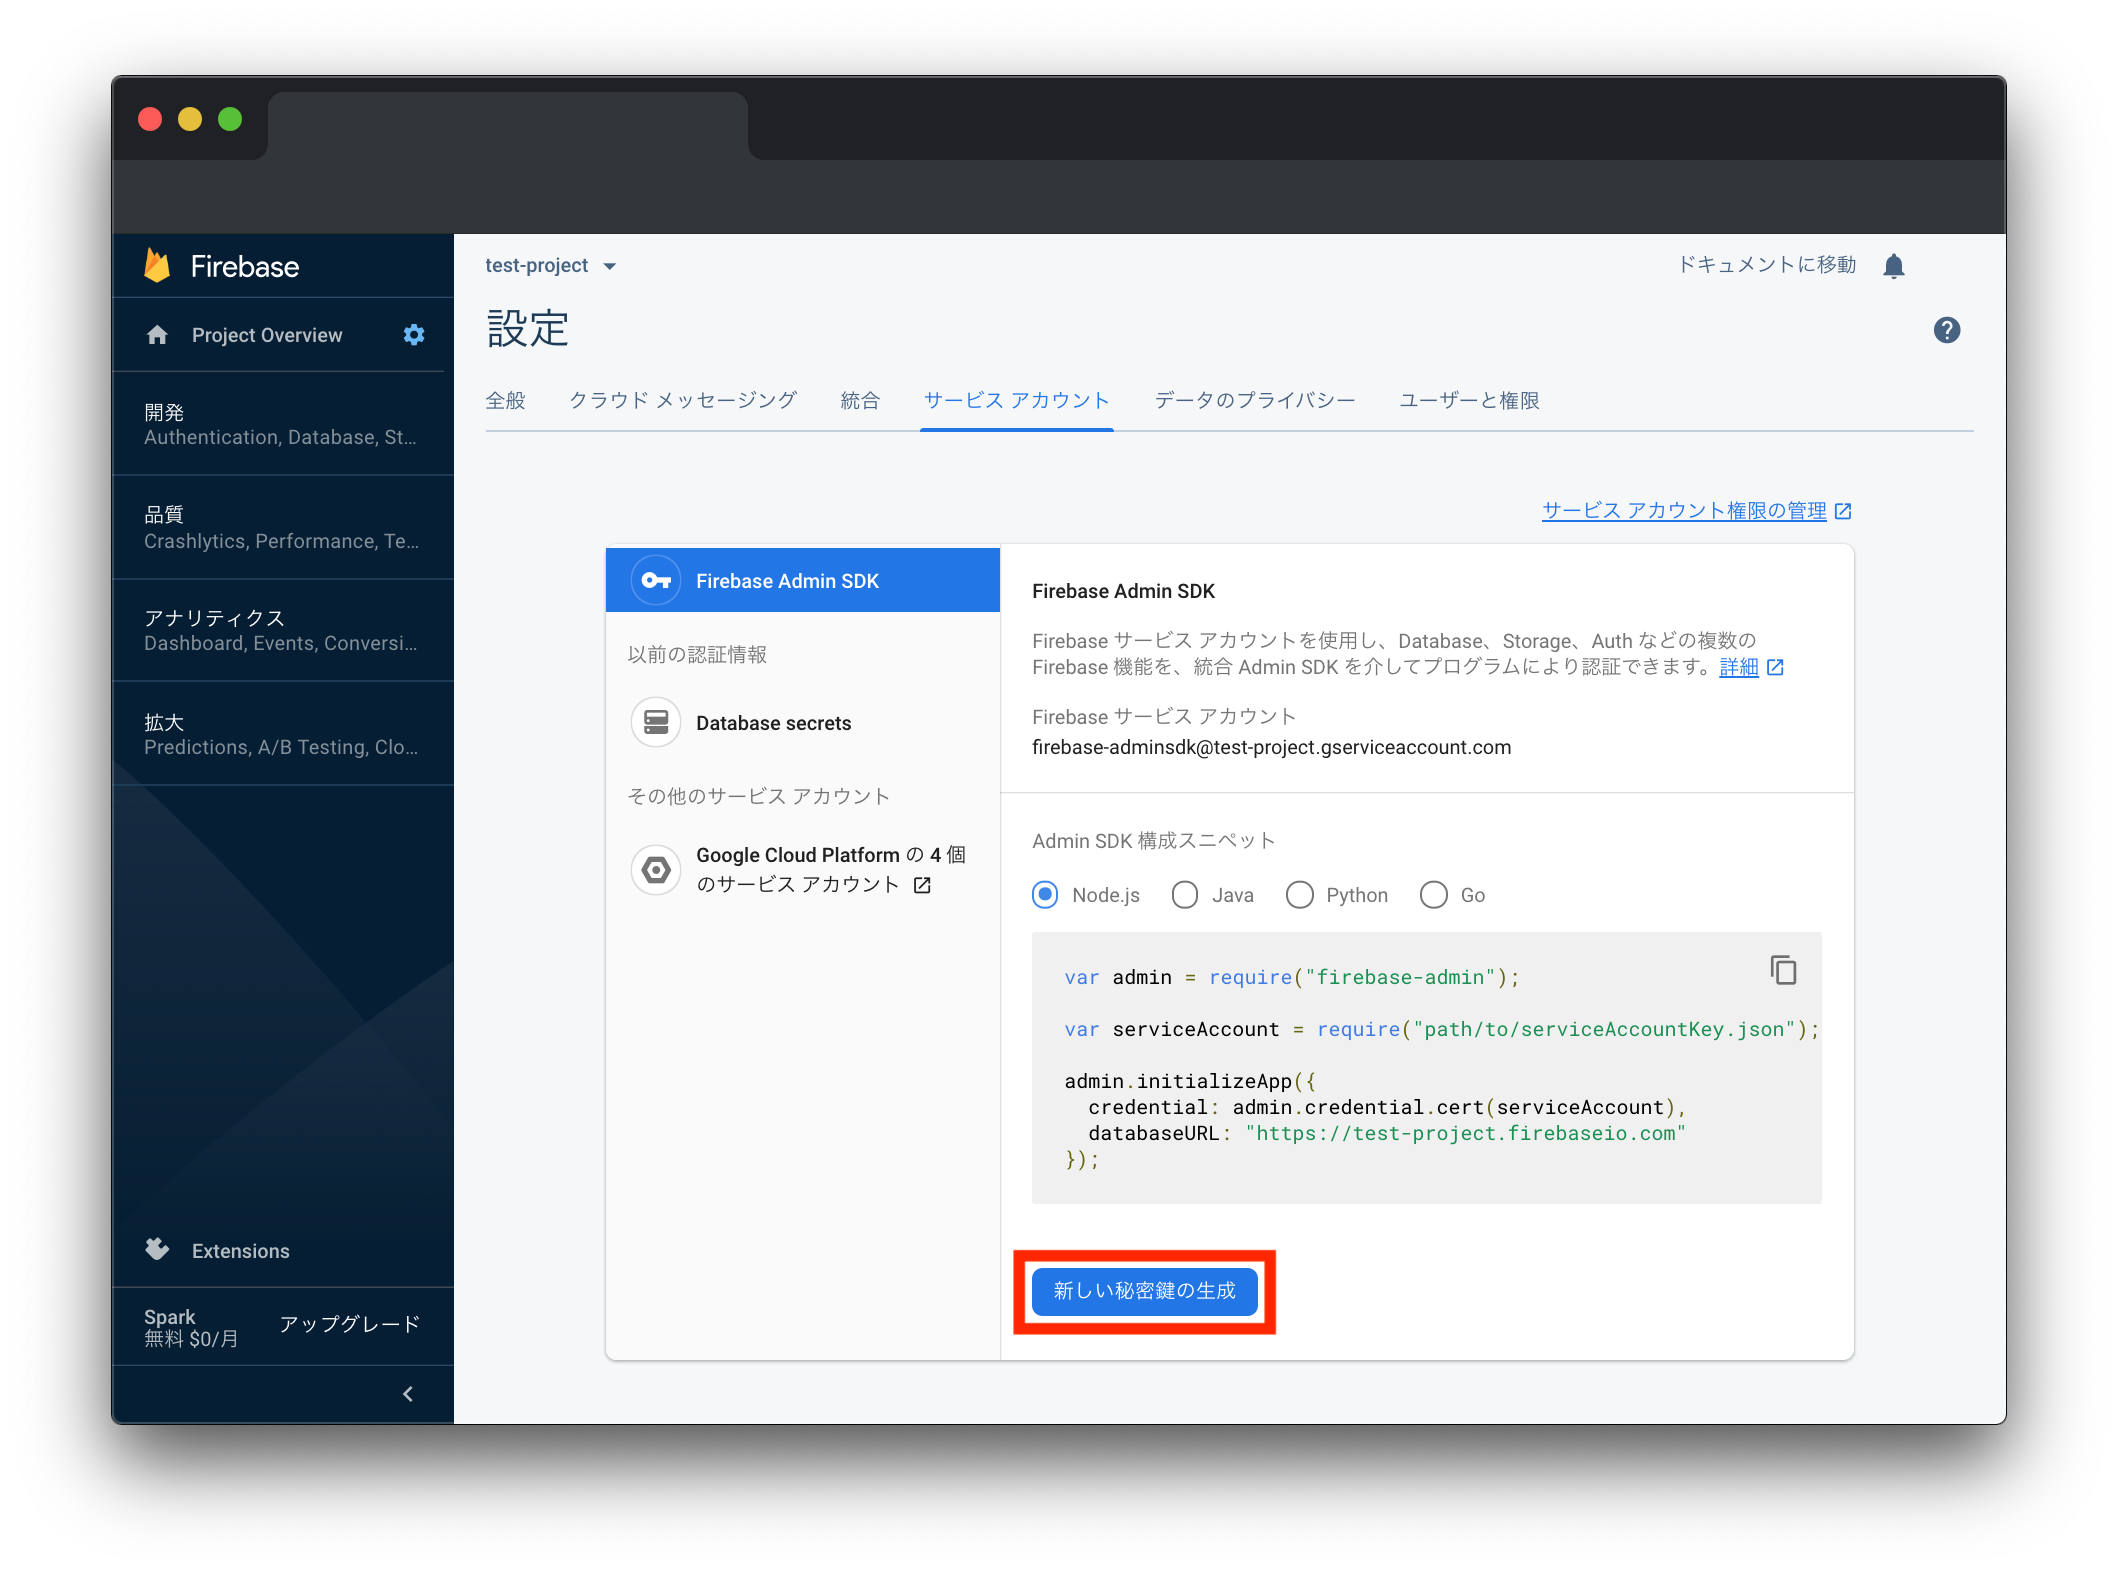Click the 新しい秘密鍵の生成 button
The width and height of the screenshot is (2118, 1572).
tap(1144, 1291)
